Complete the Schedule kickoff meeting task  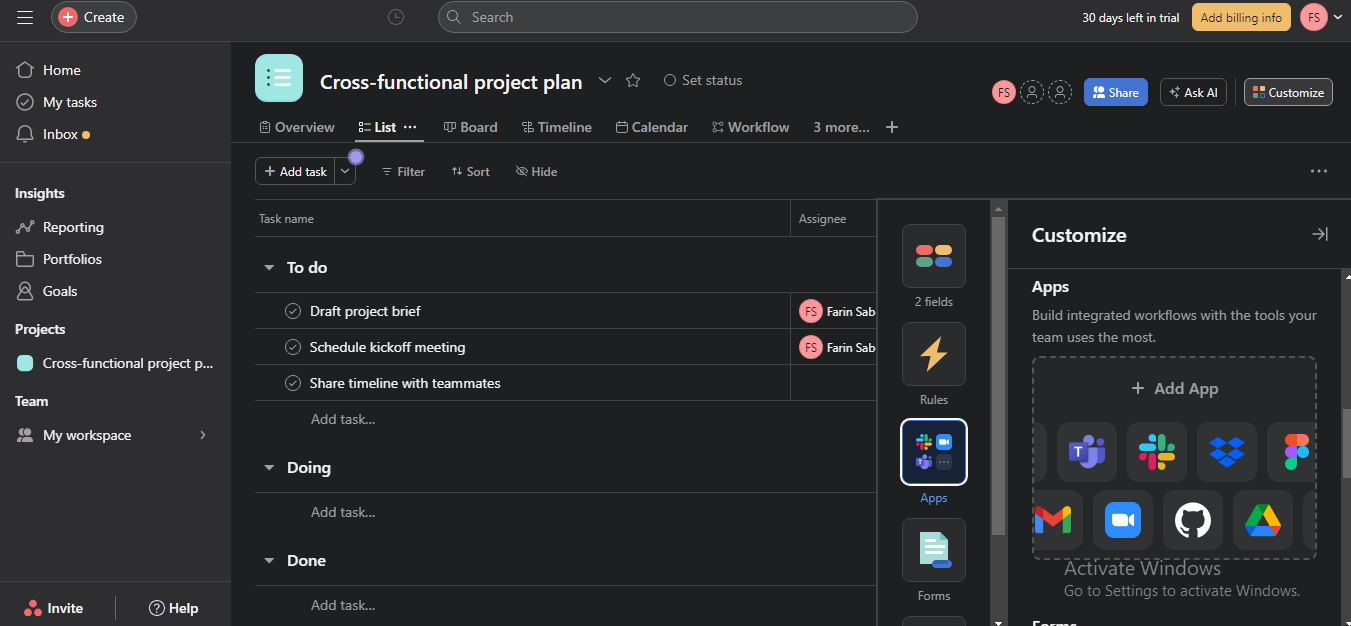pyautogui.click(x=293, y=347)
